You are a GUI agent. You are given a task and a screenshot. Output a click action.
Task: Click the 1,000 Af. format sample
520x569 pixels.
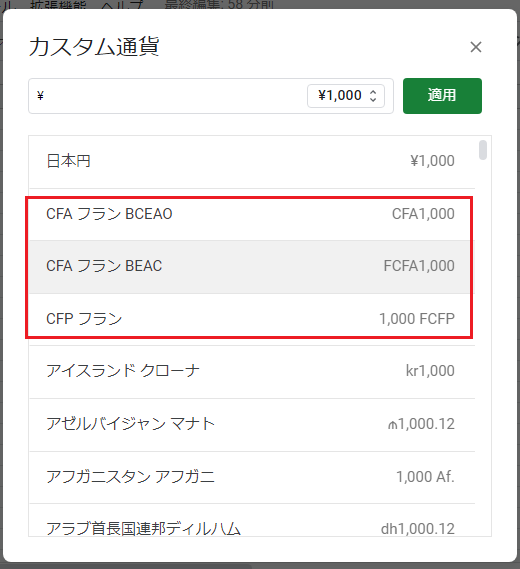(x=425, y=477)
